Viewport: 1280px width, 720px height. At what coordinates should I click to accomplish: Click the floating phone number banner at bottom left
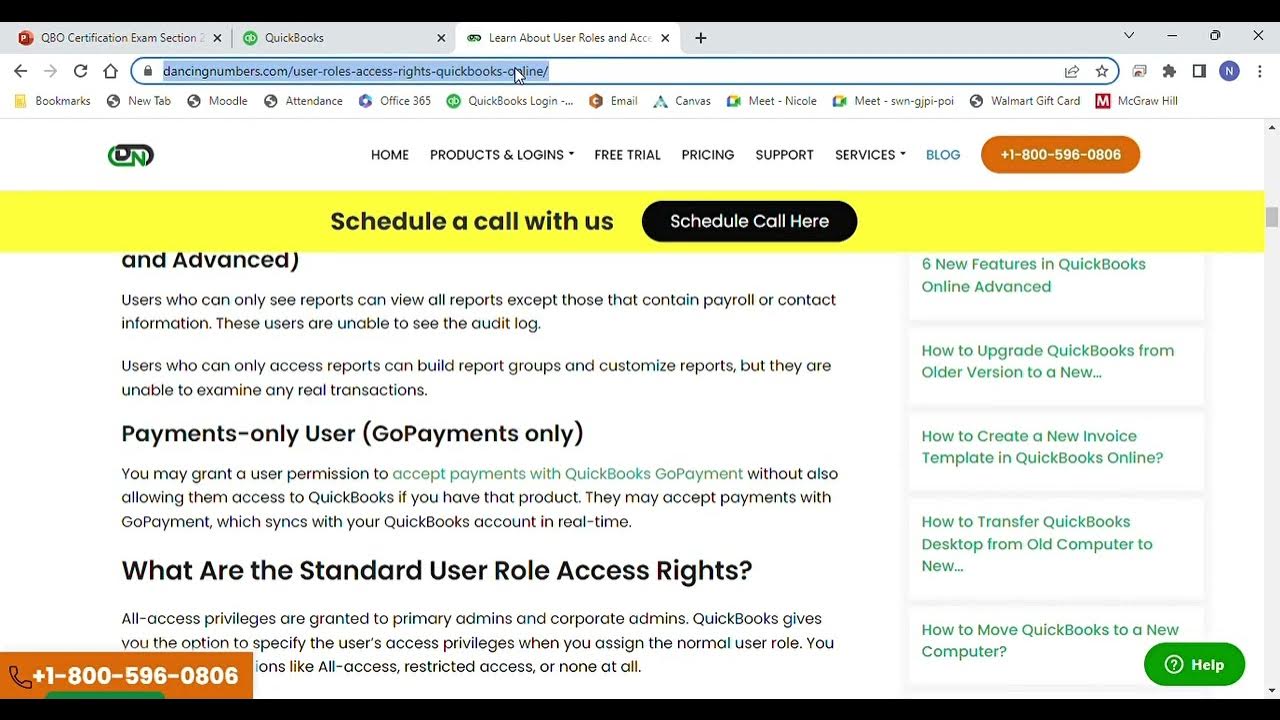click(126, 676)
